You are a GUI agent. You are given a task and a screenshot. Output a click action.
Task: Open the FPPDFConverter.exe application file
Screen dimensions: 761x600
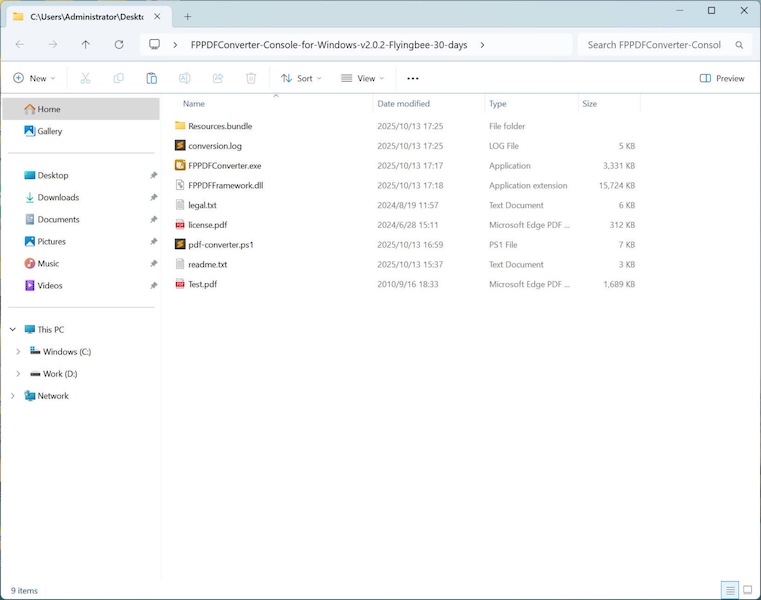(224, 166)
